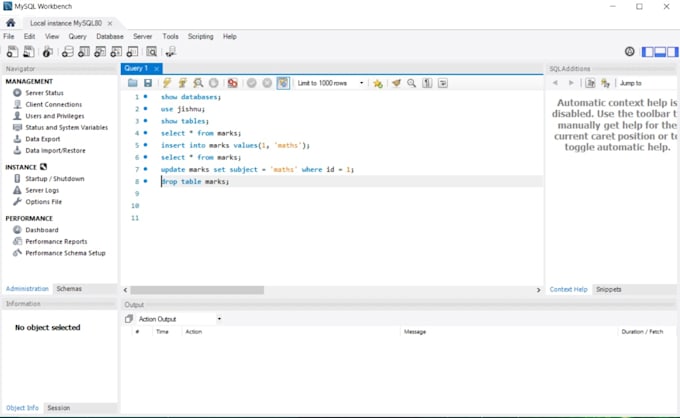Open the Limit to 1000 rows dropdown
The height and width of the screenshot is (418, 680).
coord(330,83)
